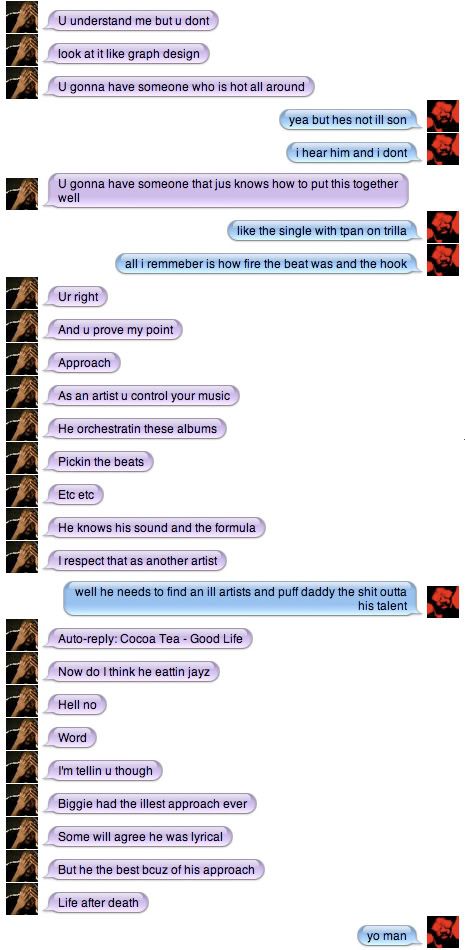The image size is (465, 950).
Task: Click avatar next to 'yea but hes not ill son'
Action: tap(443, 116)
